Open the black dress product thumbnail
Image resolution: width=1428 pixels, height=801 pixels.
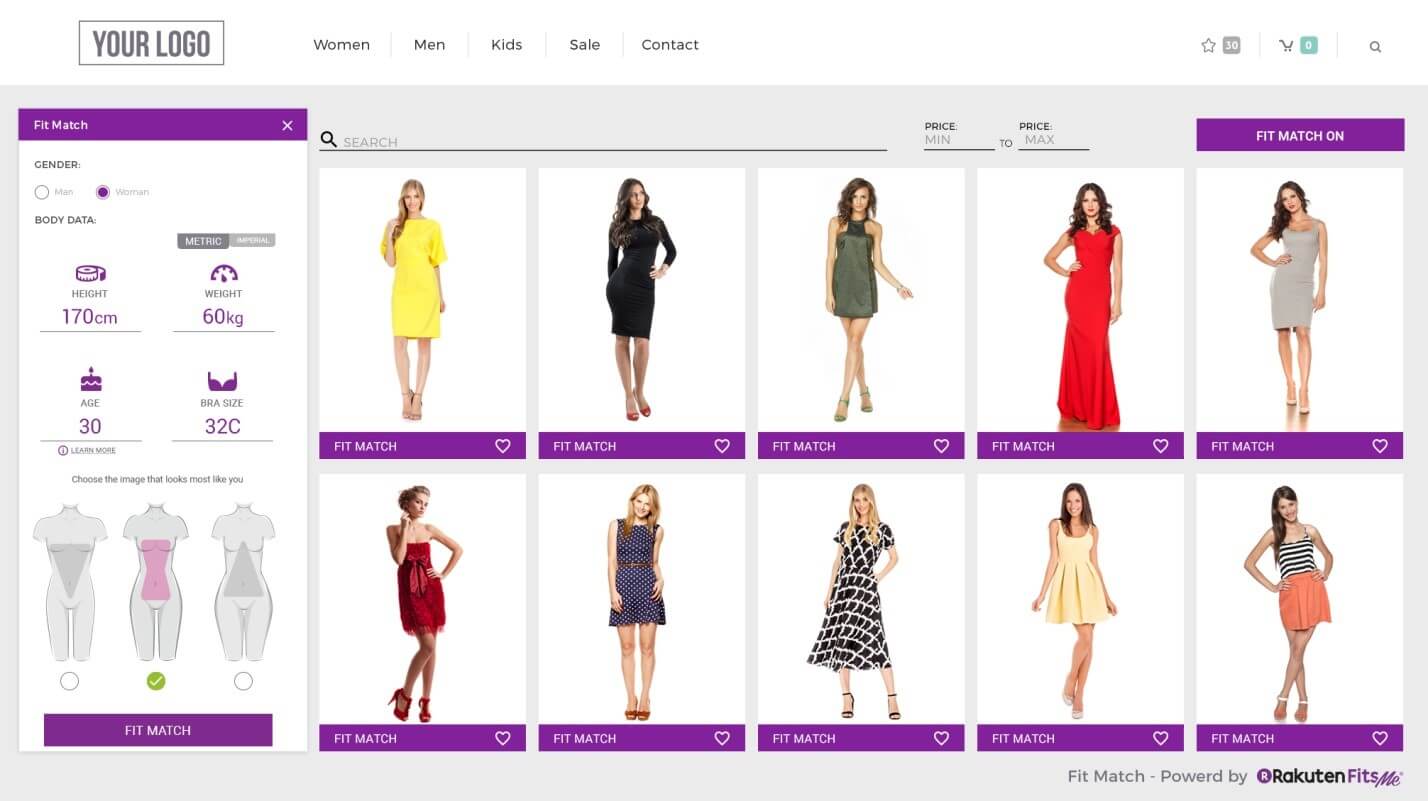pos(641,299)
